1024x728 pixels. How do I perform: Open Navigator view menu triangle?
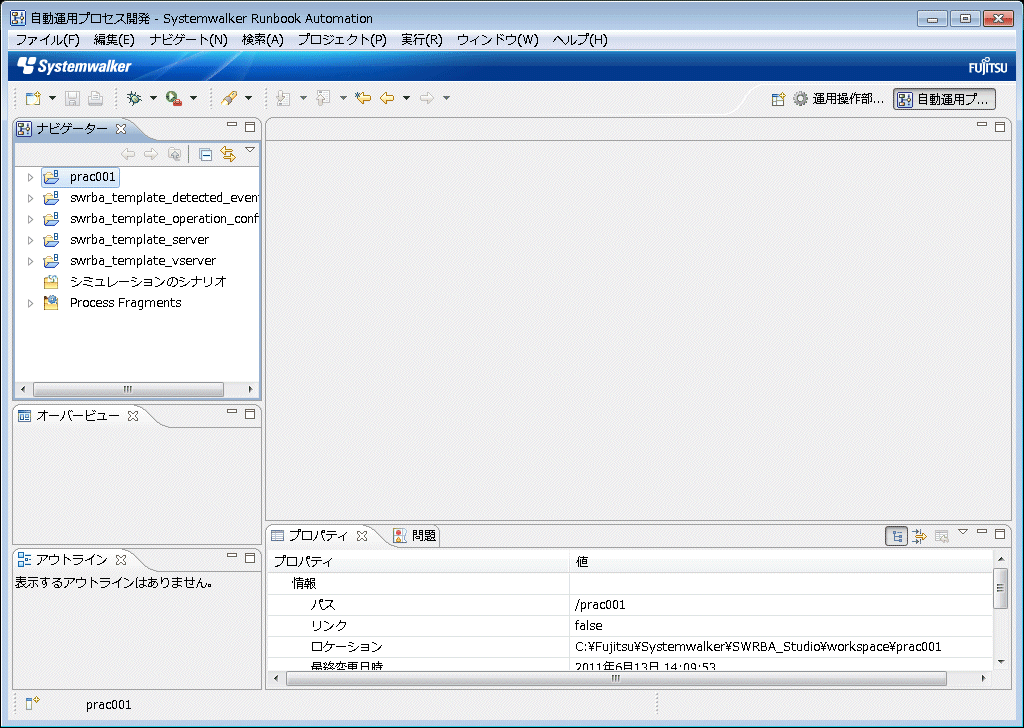coord(249,150)
